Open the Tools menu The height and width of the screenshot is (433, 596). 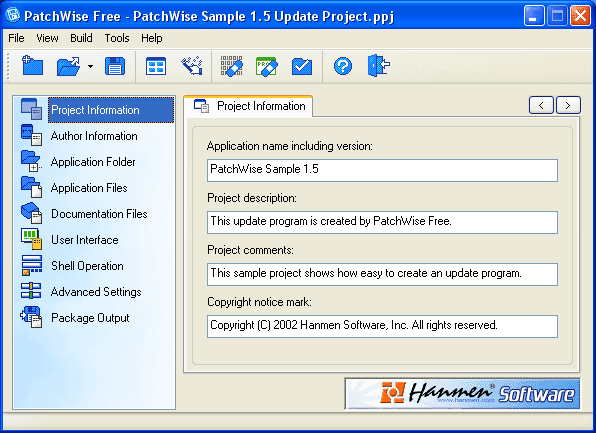(117, 38)
